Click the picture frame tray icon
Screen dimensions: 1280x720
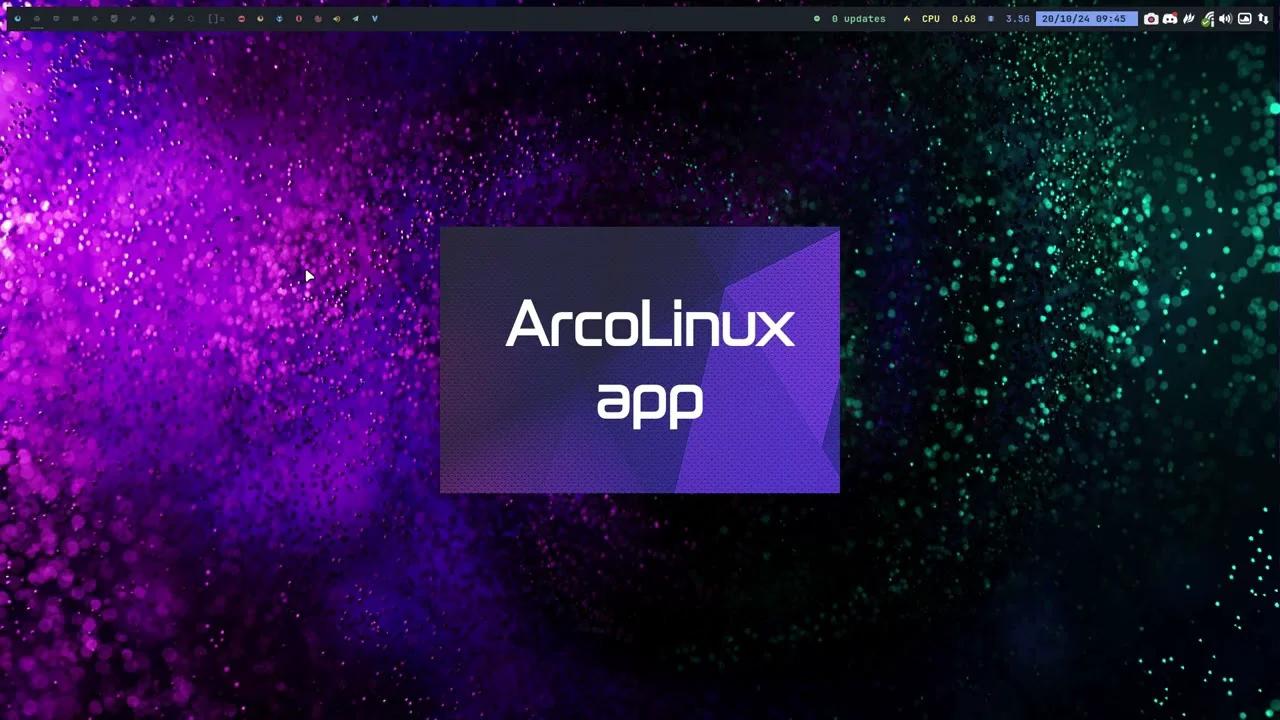1245,19
